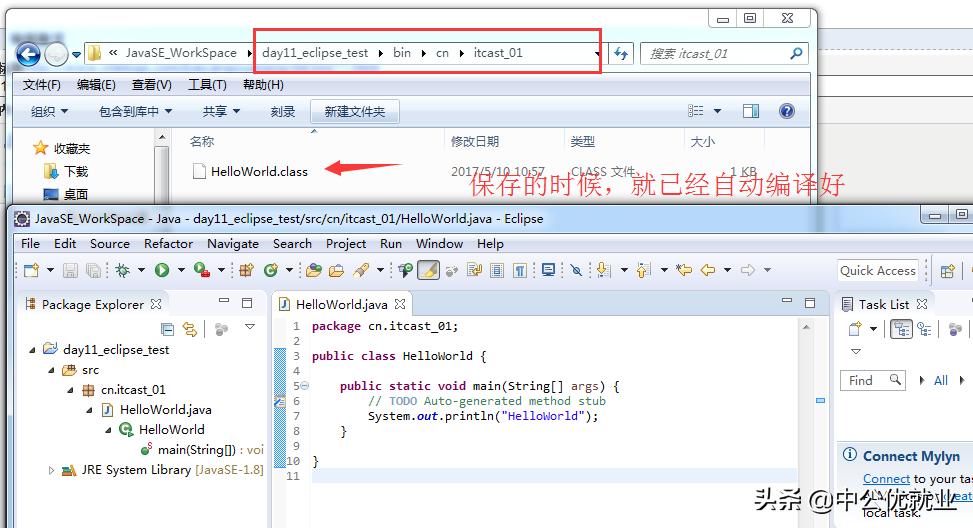This screenshot has width=973, height=528.
Task: Open the Project menu in Eclipse
Action: (x=346, y=244)
